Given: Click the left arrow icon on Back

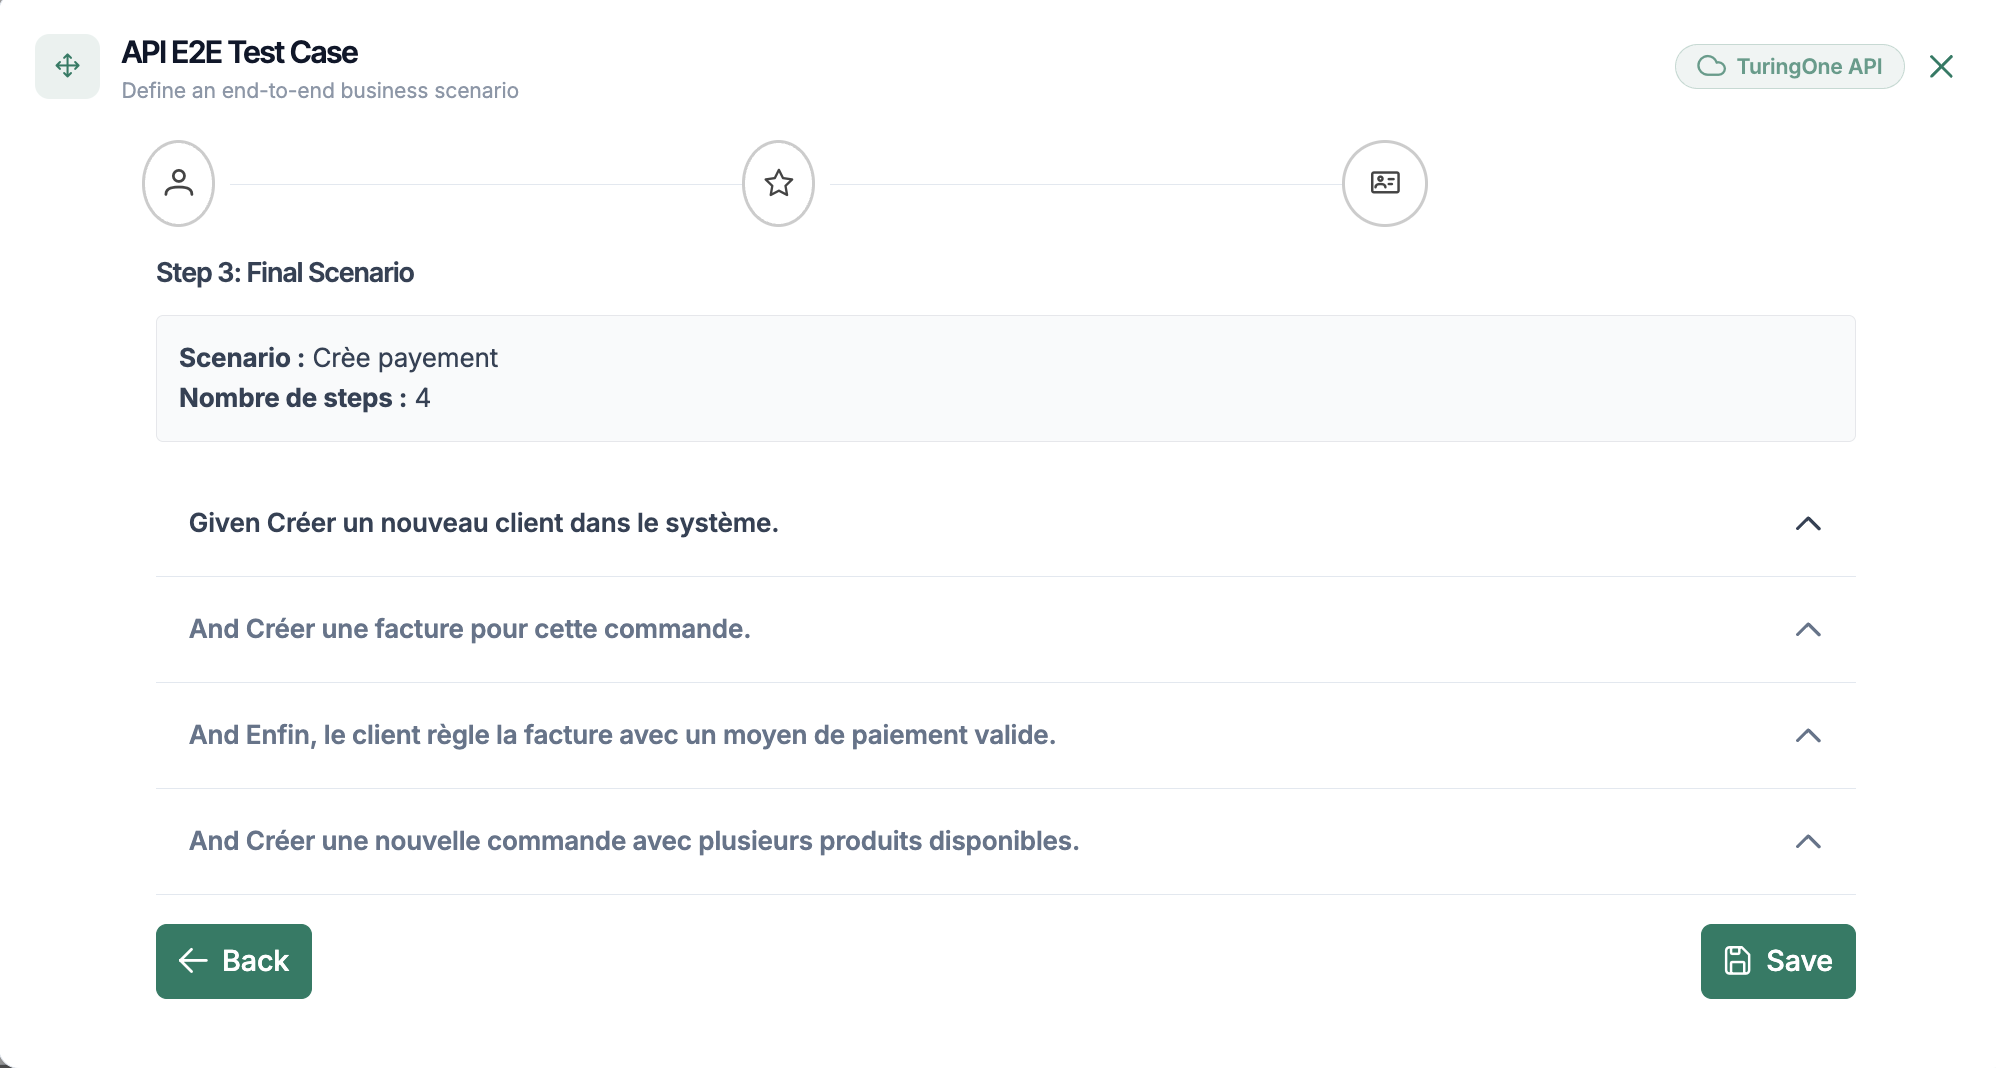Looking at the screenshot, I should point(193,961).
